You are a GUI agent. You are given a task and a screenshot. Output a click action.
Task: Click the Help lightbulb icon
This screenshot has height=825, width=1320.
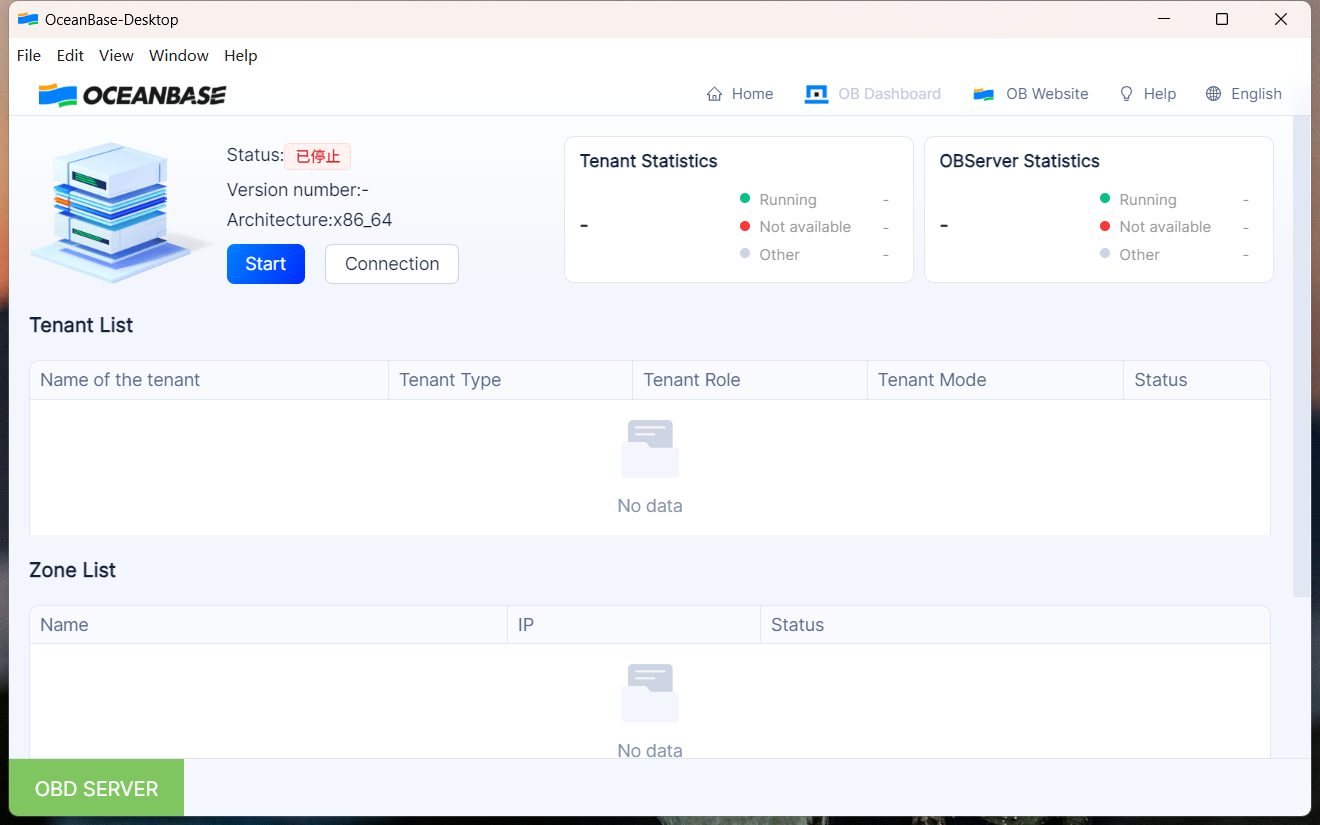tap(1126, 94)
